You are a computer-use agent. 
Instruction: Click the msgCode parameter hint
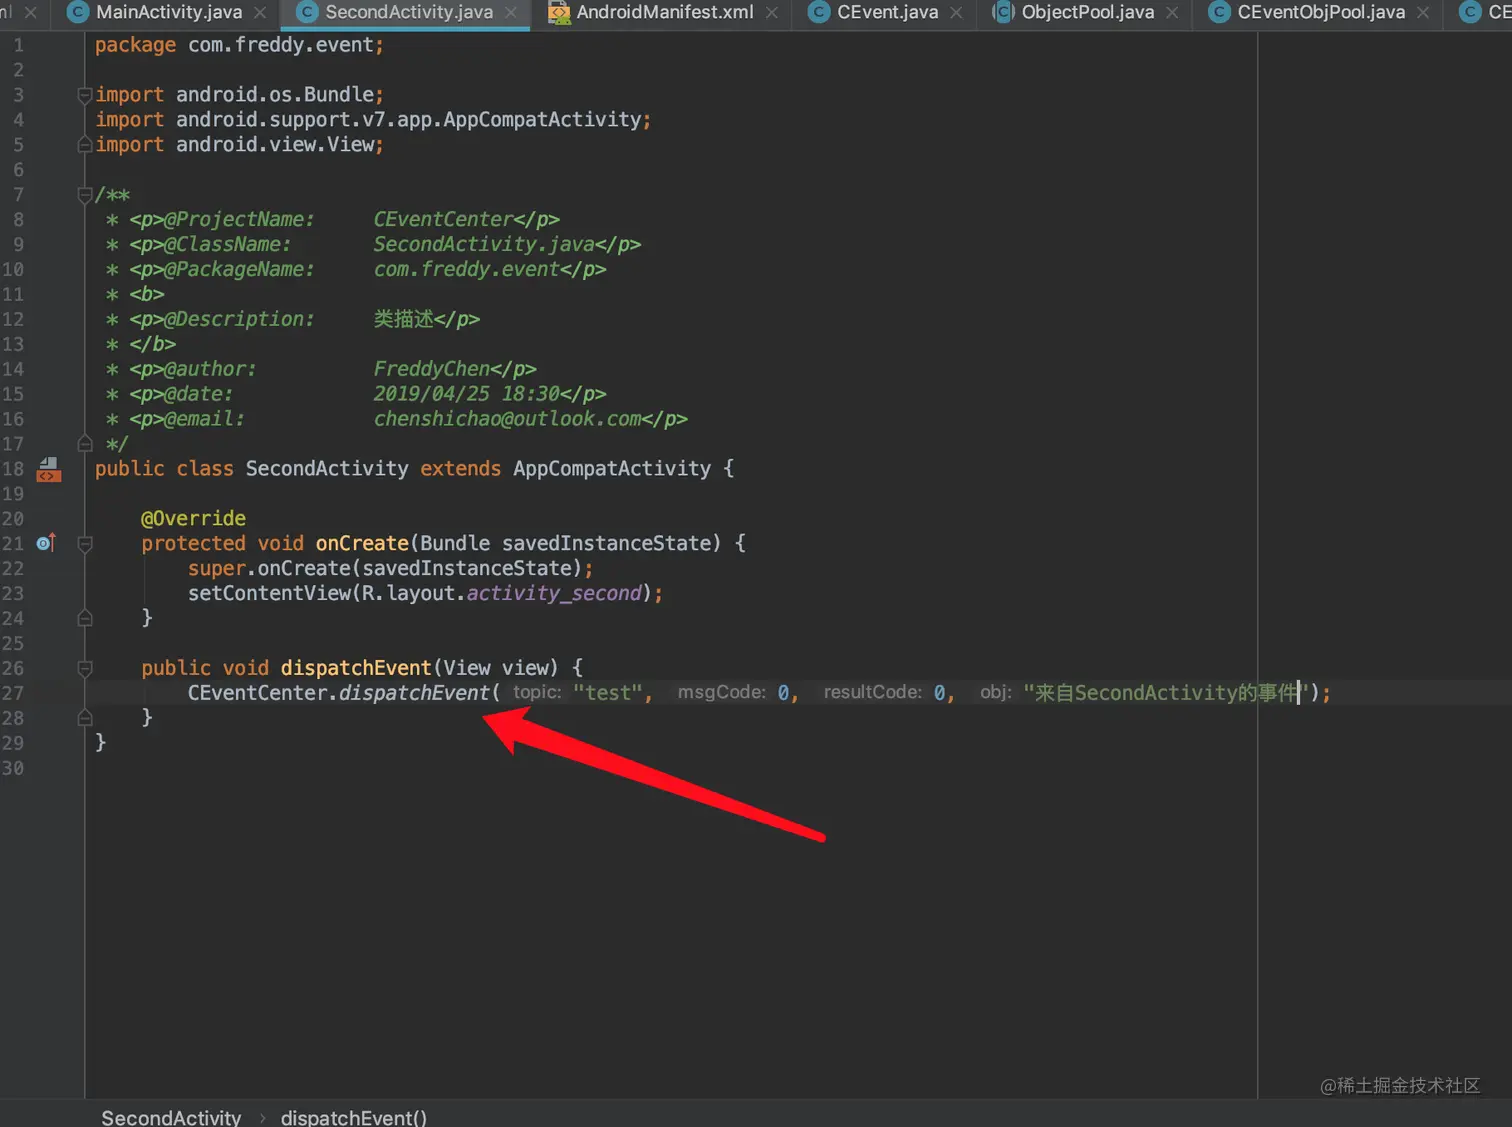[x=722, y=692]
